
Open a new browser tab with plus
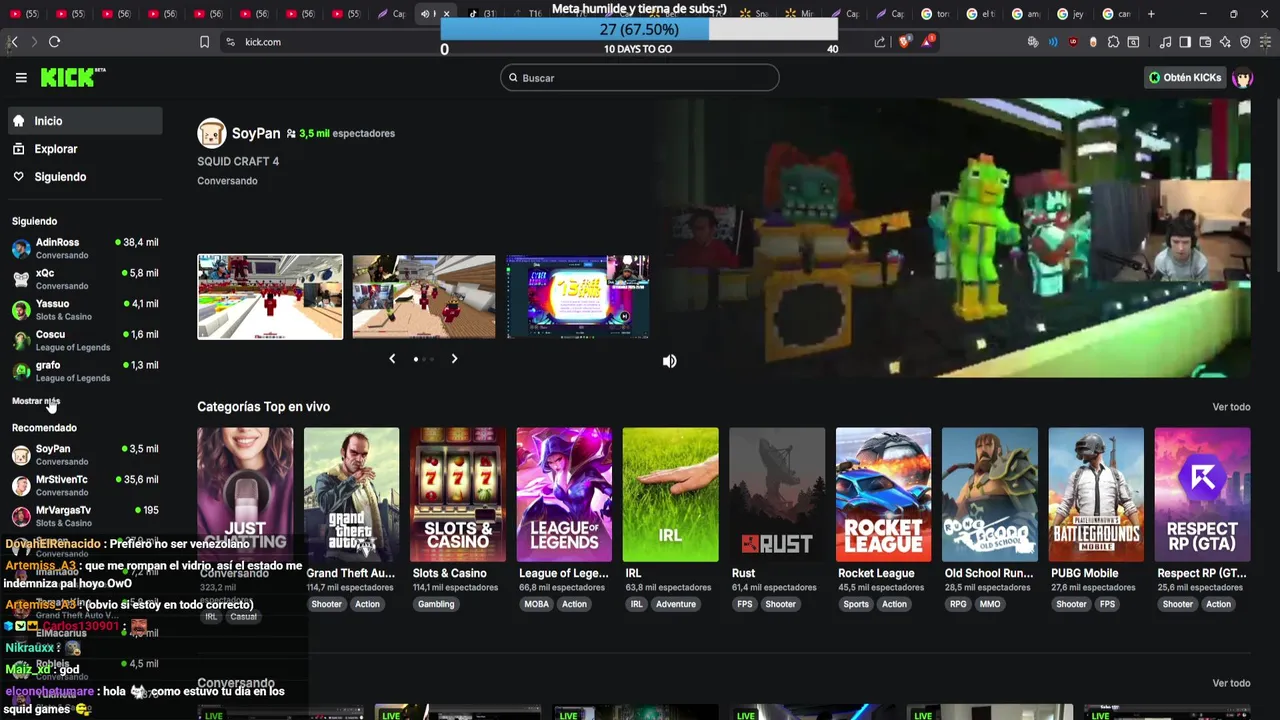pos(1151,14)
